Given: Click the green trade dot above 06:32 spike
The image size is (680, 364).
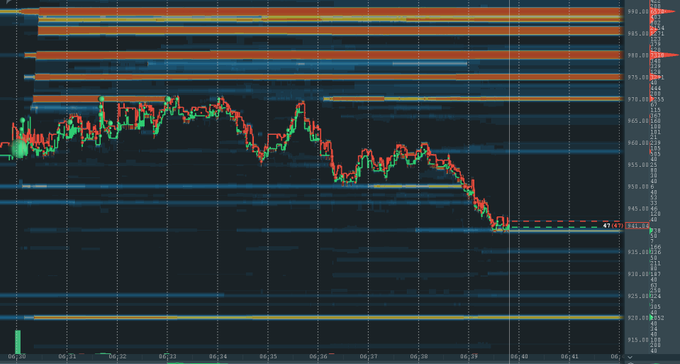Looking at the screenshot, I should click(x=101, y=99).
